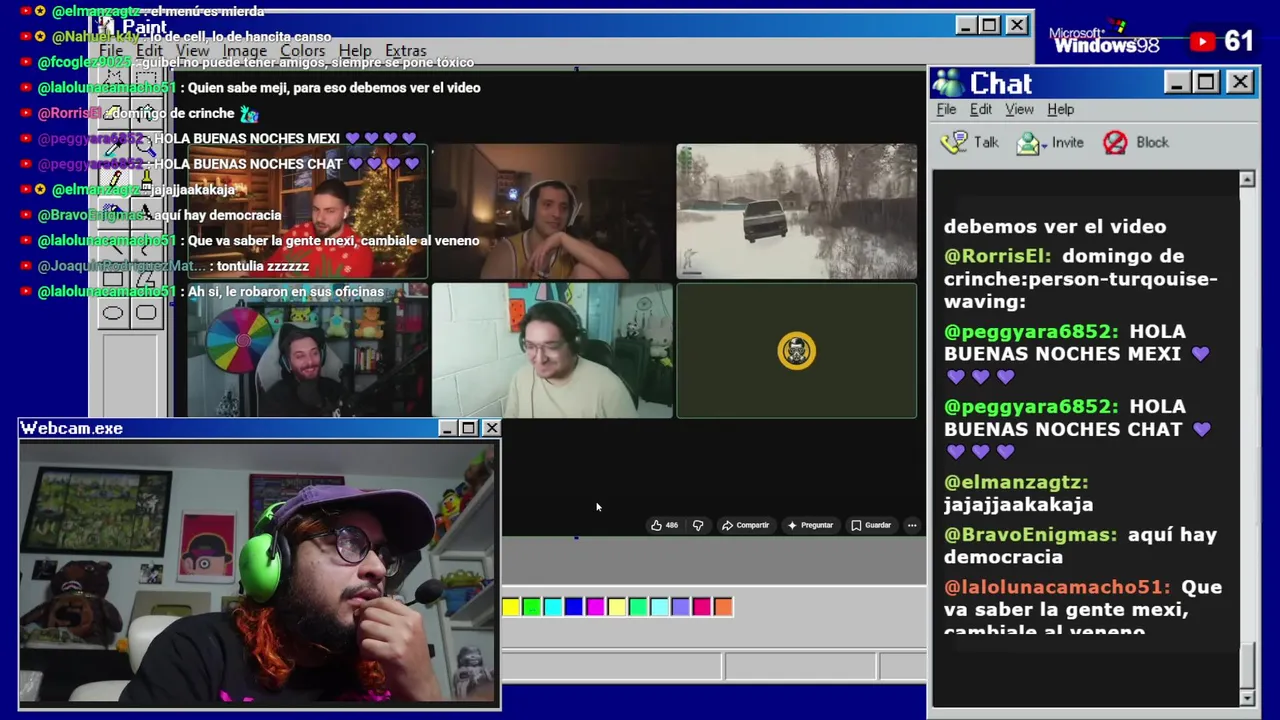Pick the magenta color swatch

(x=595, y=607)
